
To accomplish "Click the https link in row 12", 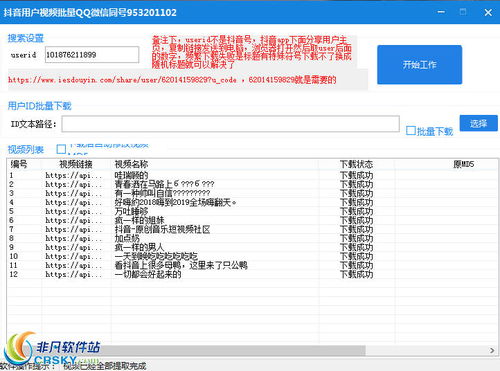I will (x=74, y=274).
